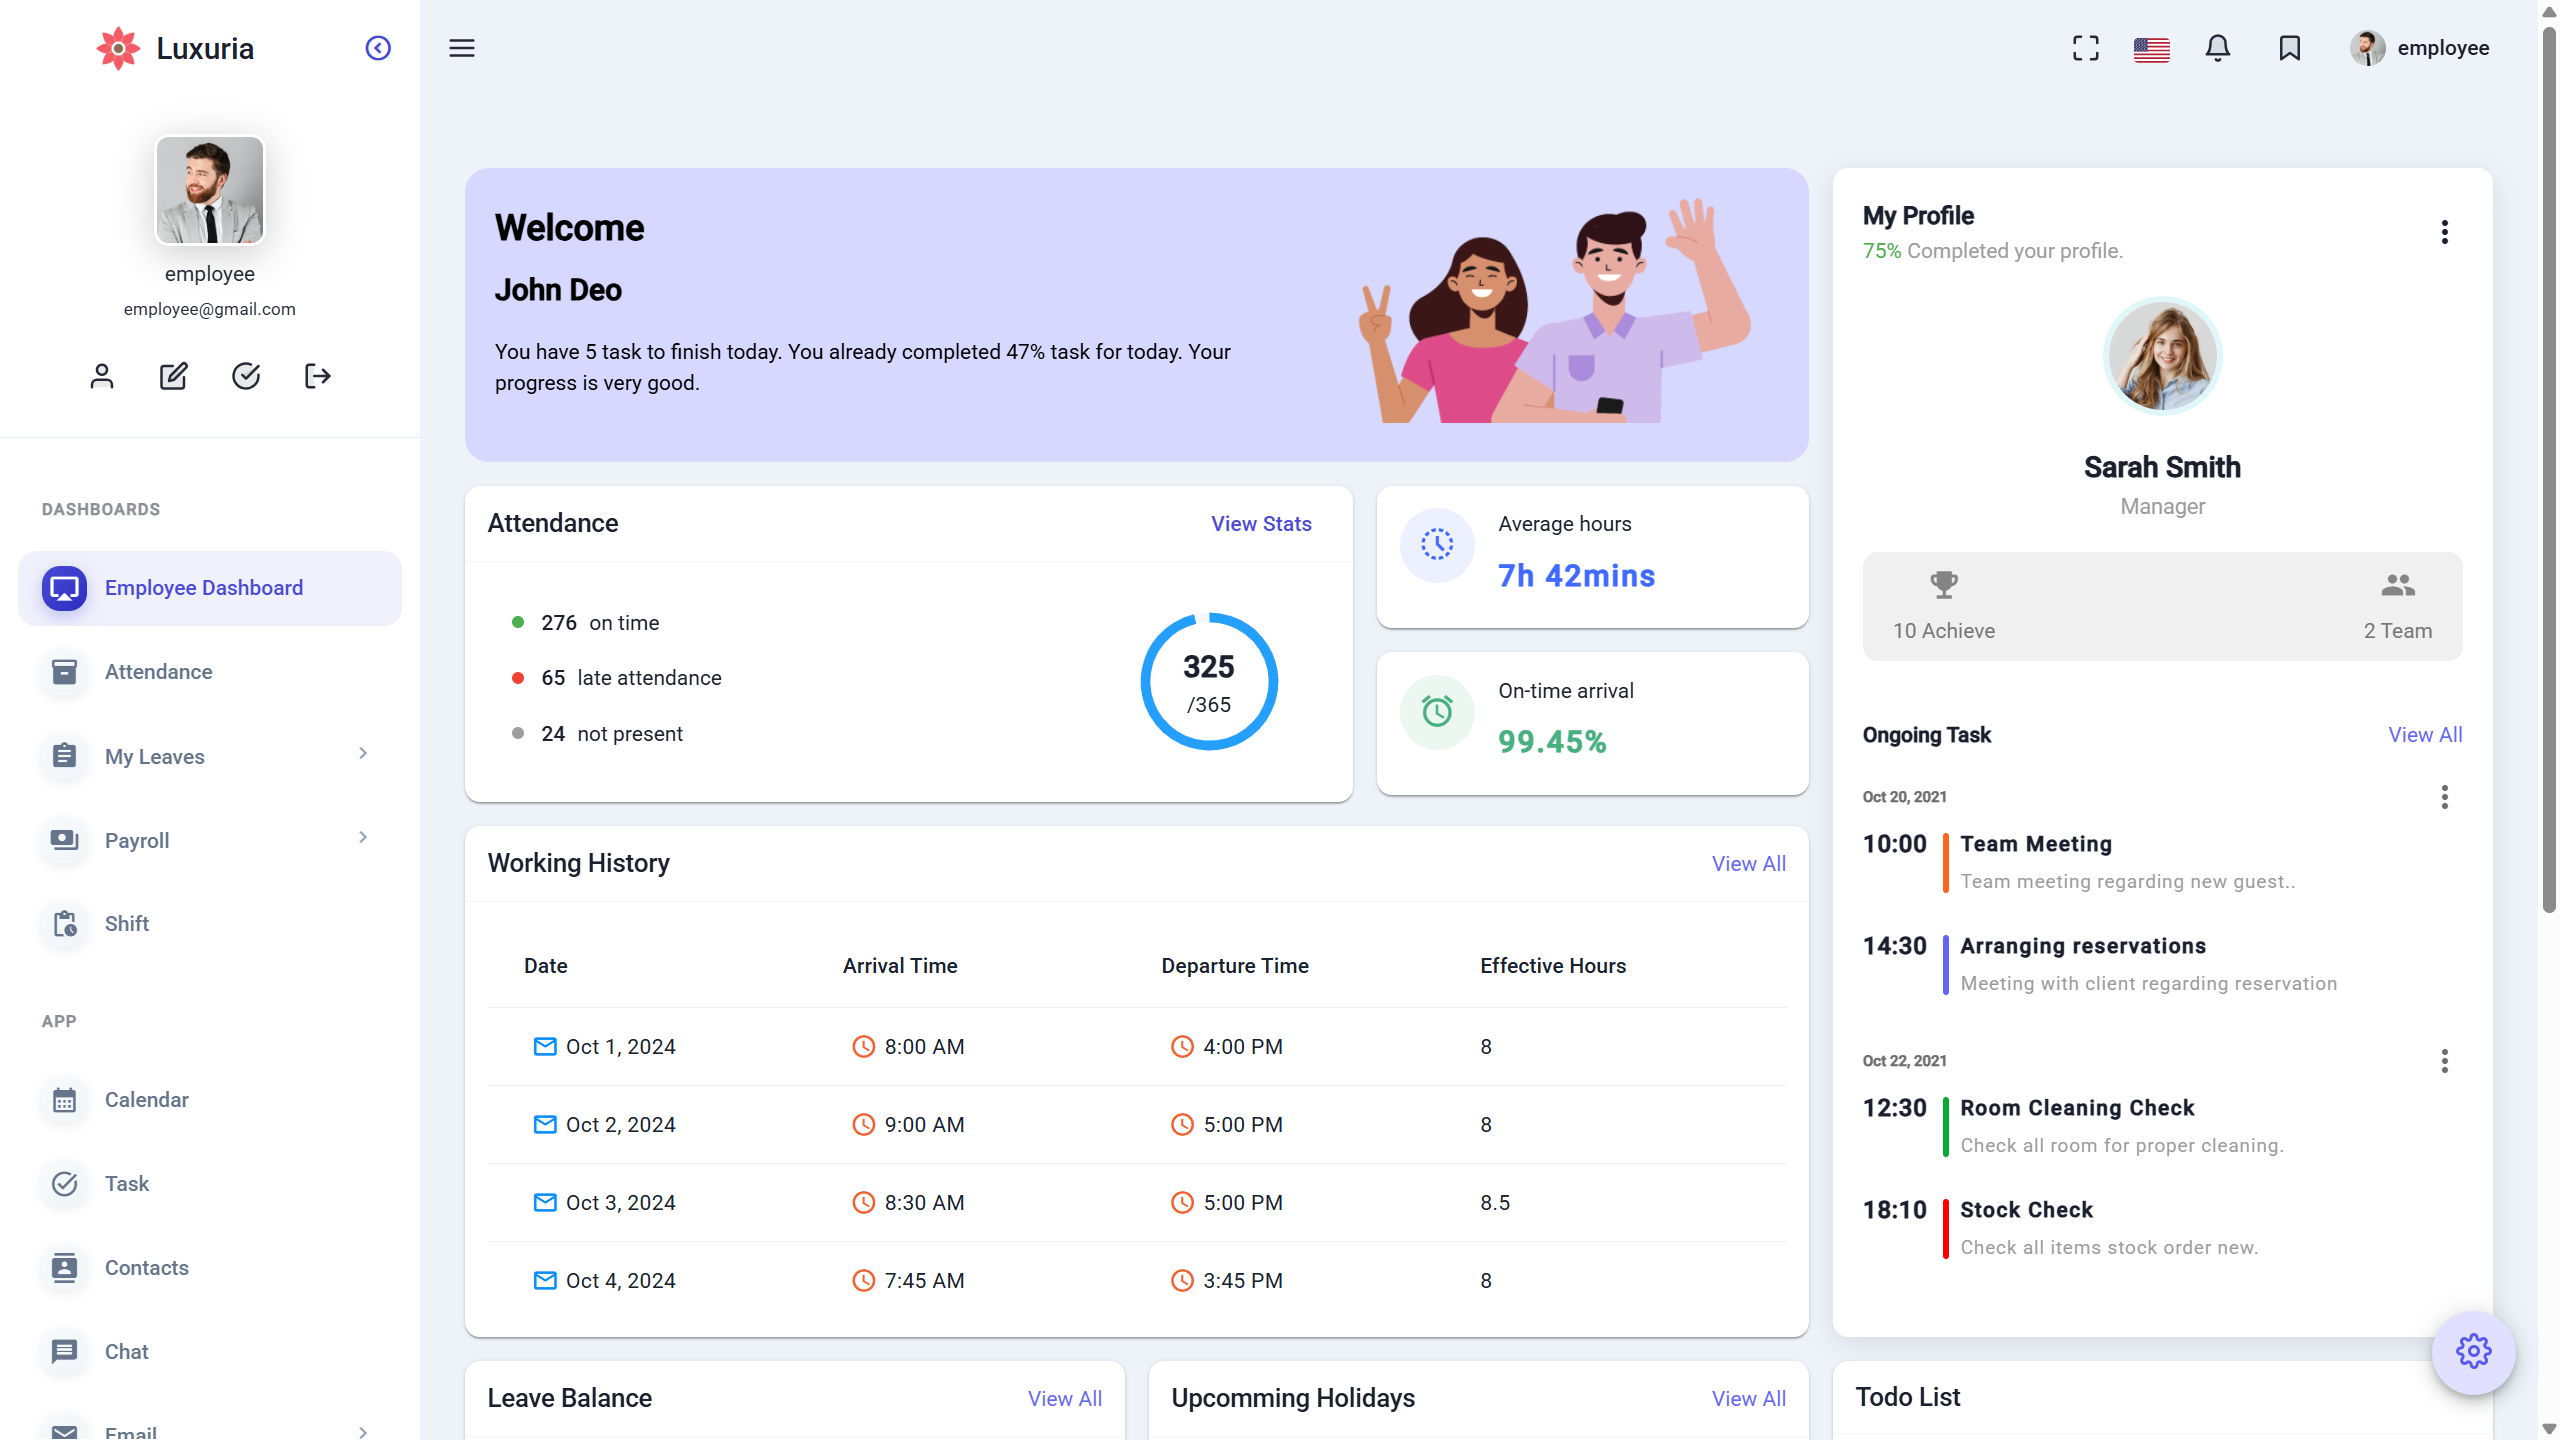2560x1440 pixels.
Task: Open Chat from the sidebar
Action: [210, 1352]
